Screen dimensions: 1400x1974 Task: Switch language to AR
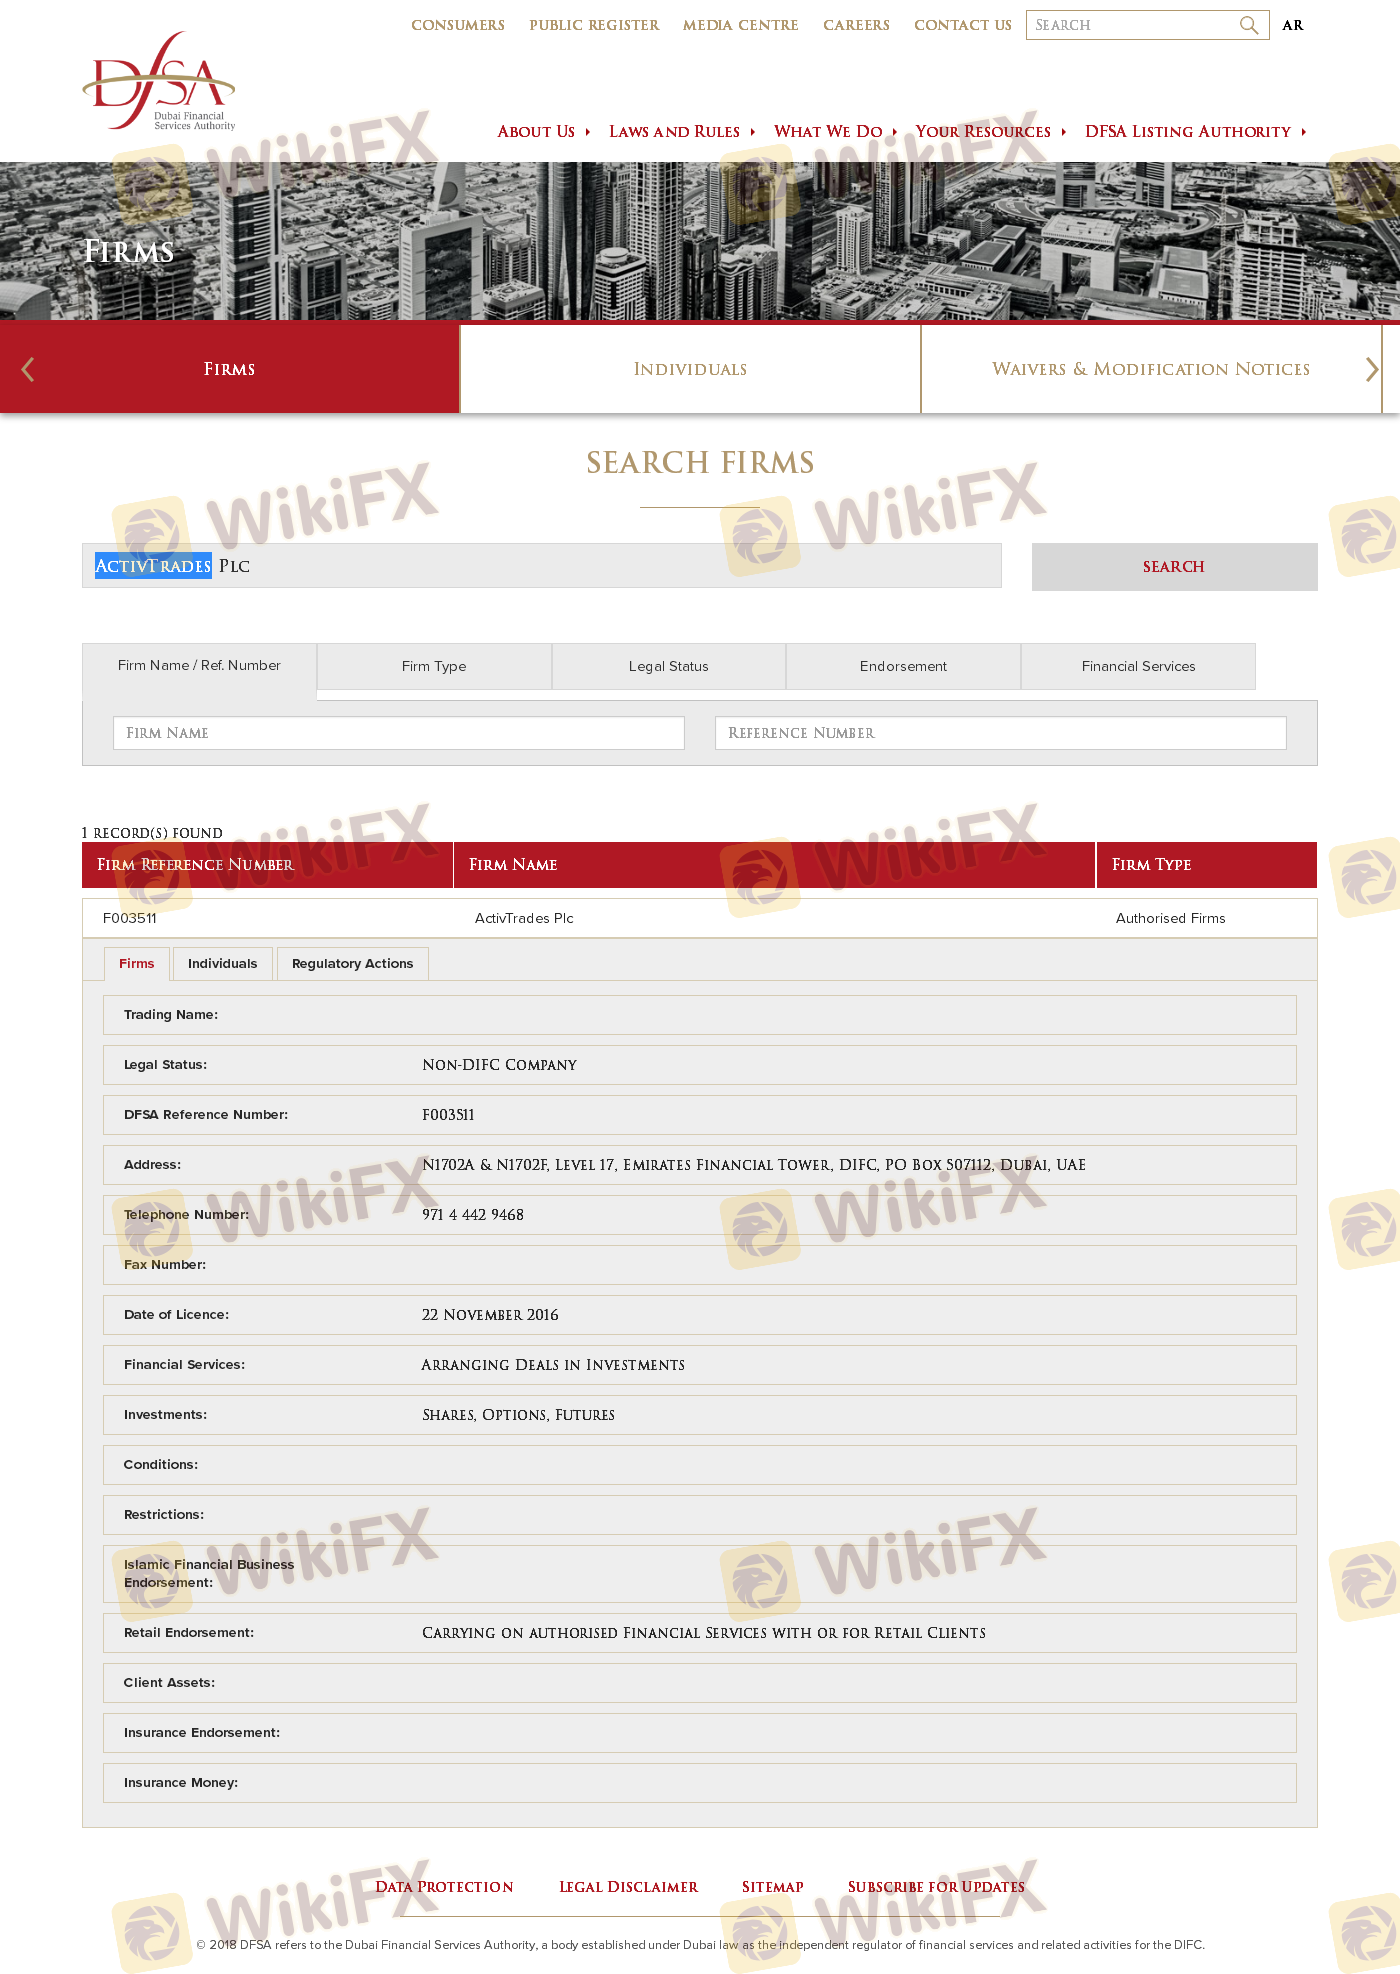tap(1293, 25)
